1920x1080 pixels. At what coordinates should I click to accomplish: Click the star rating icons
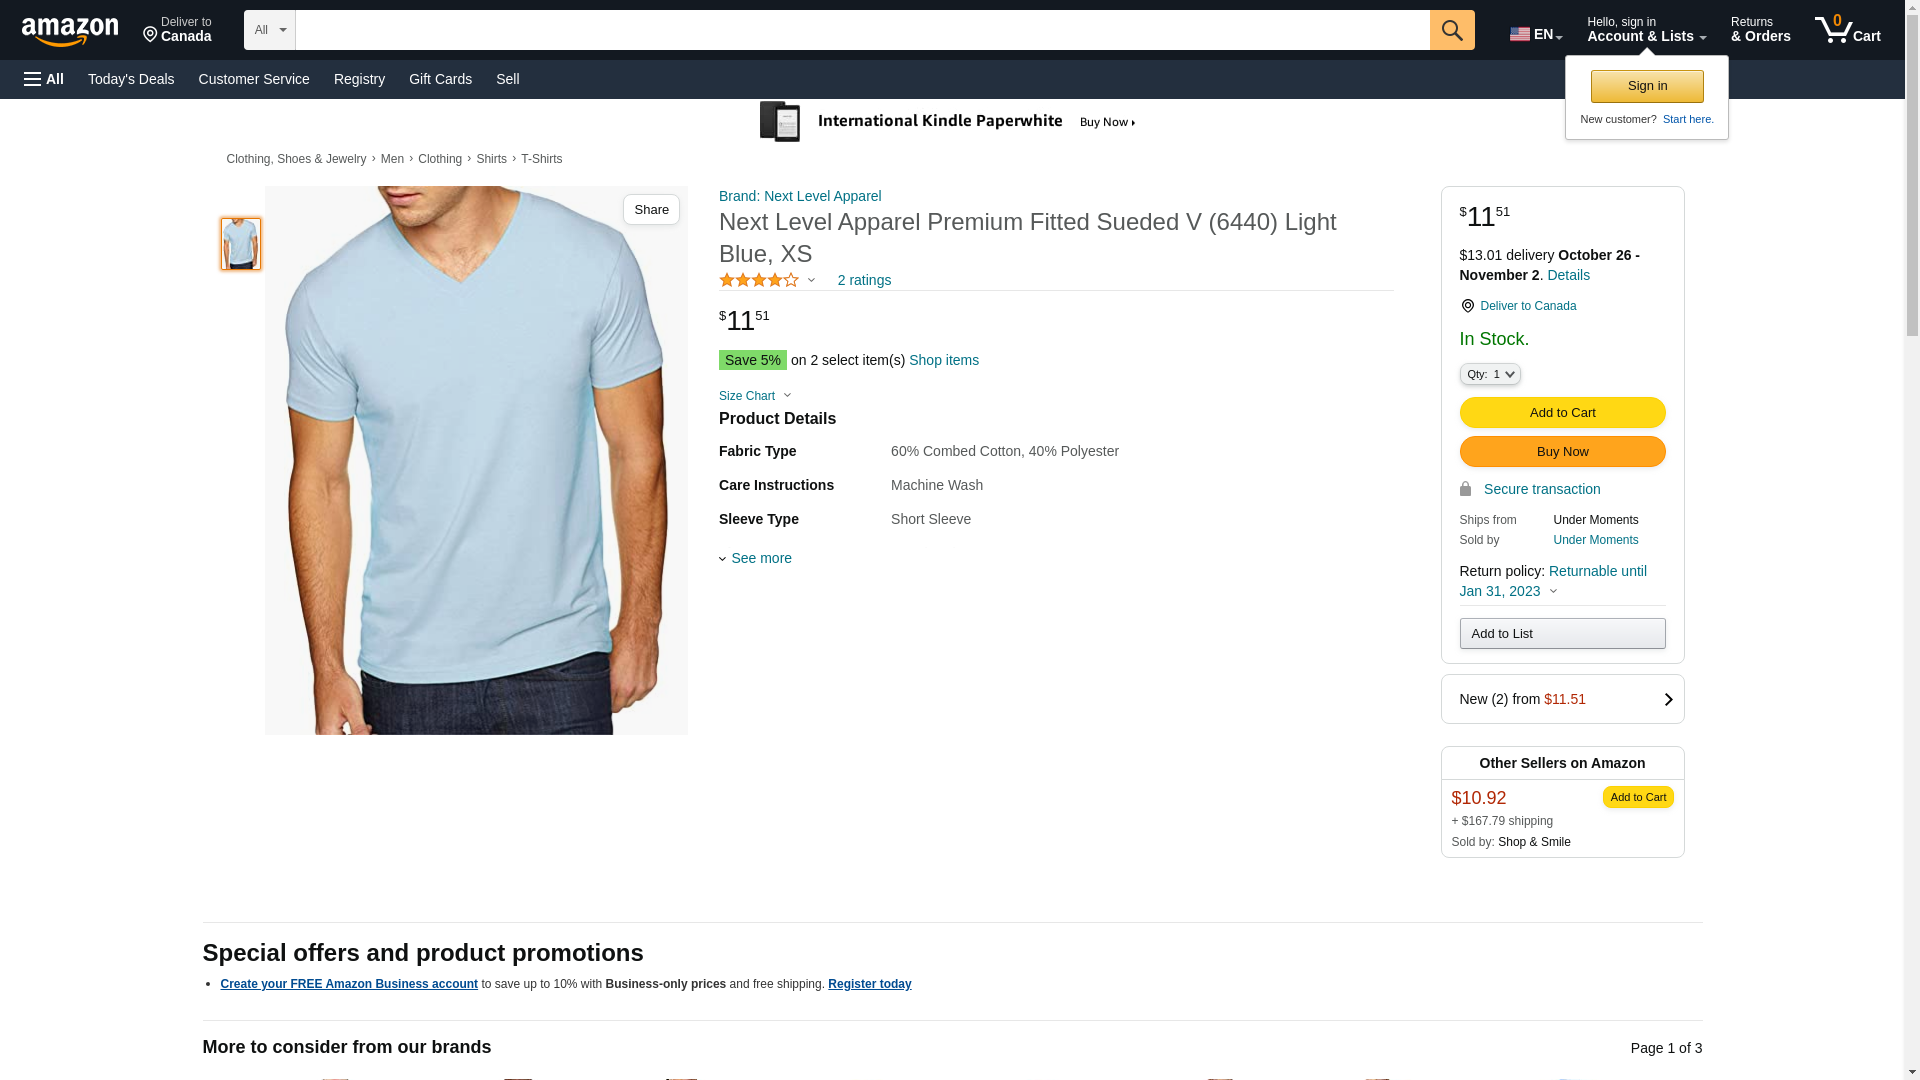[x=759, y=281]
